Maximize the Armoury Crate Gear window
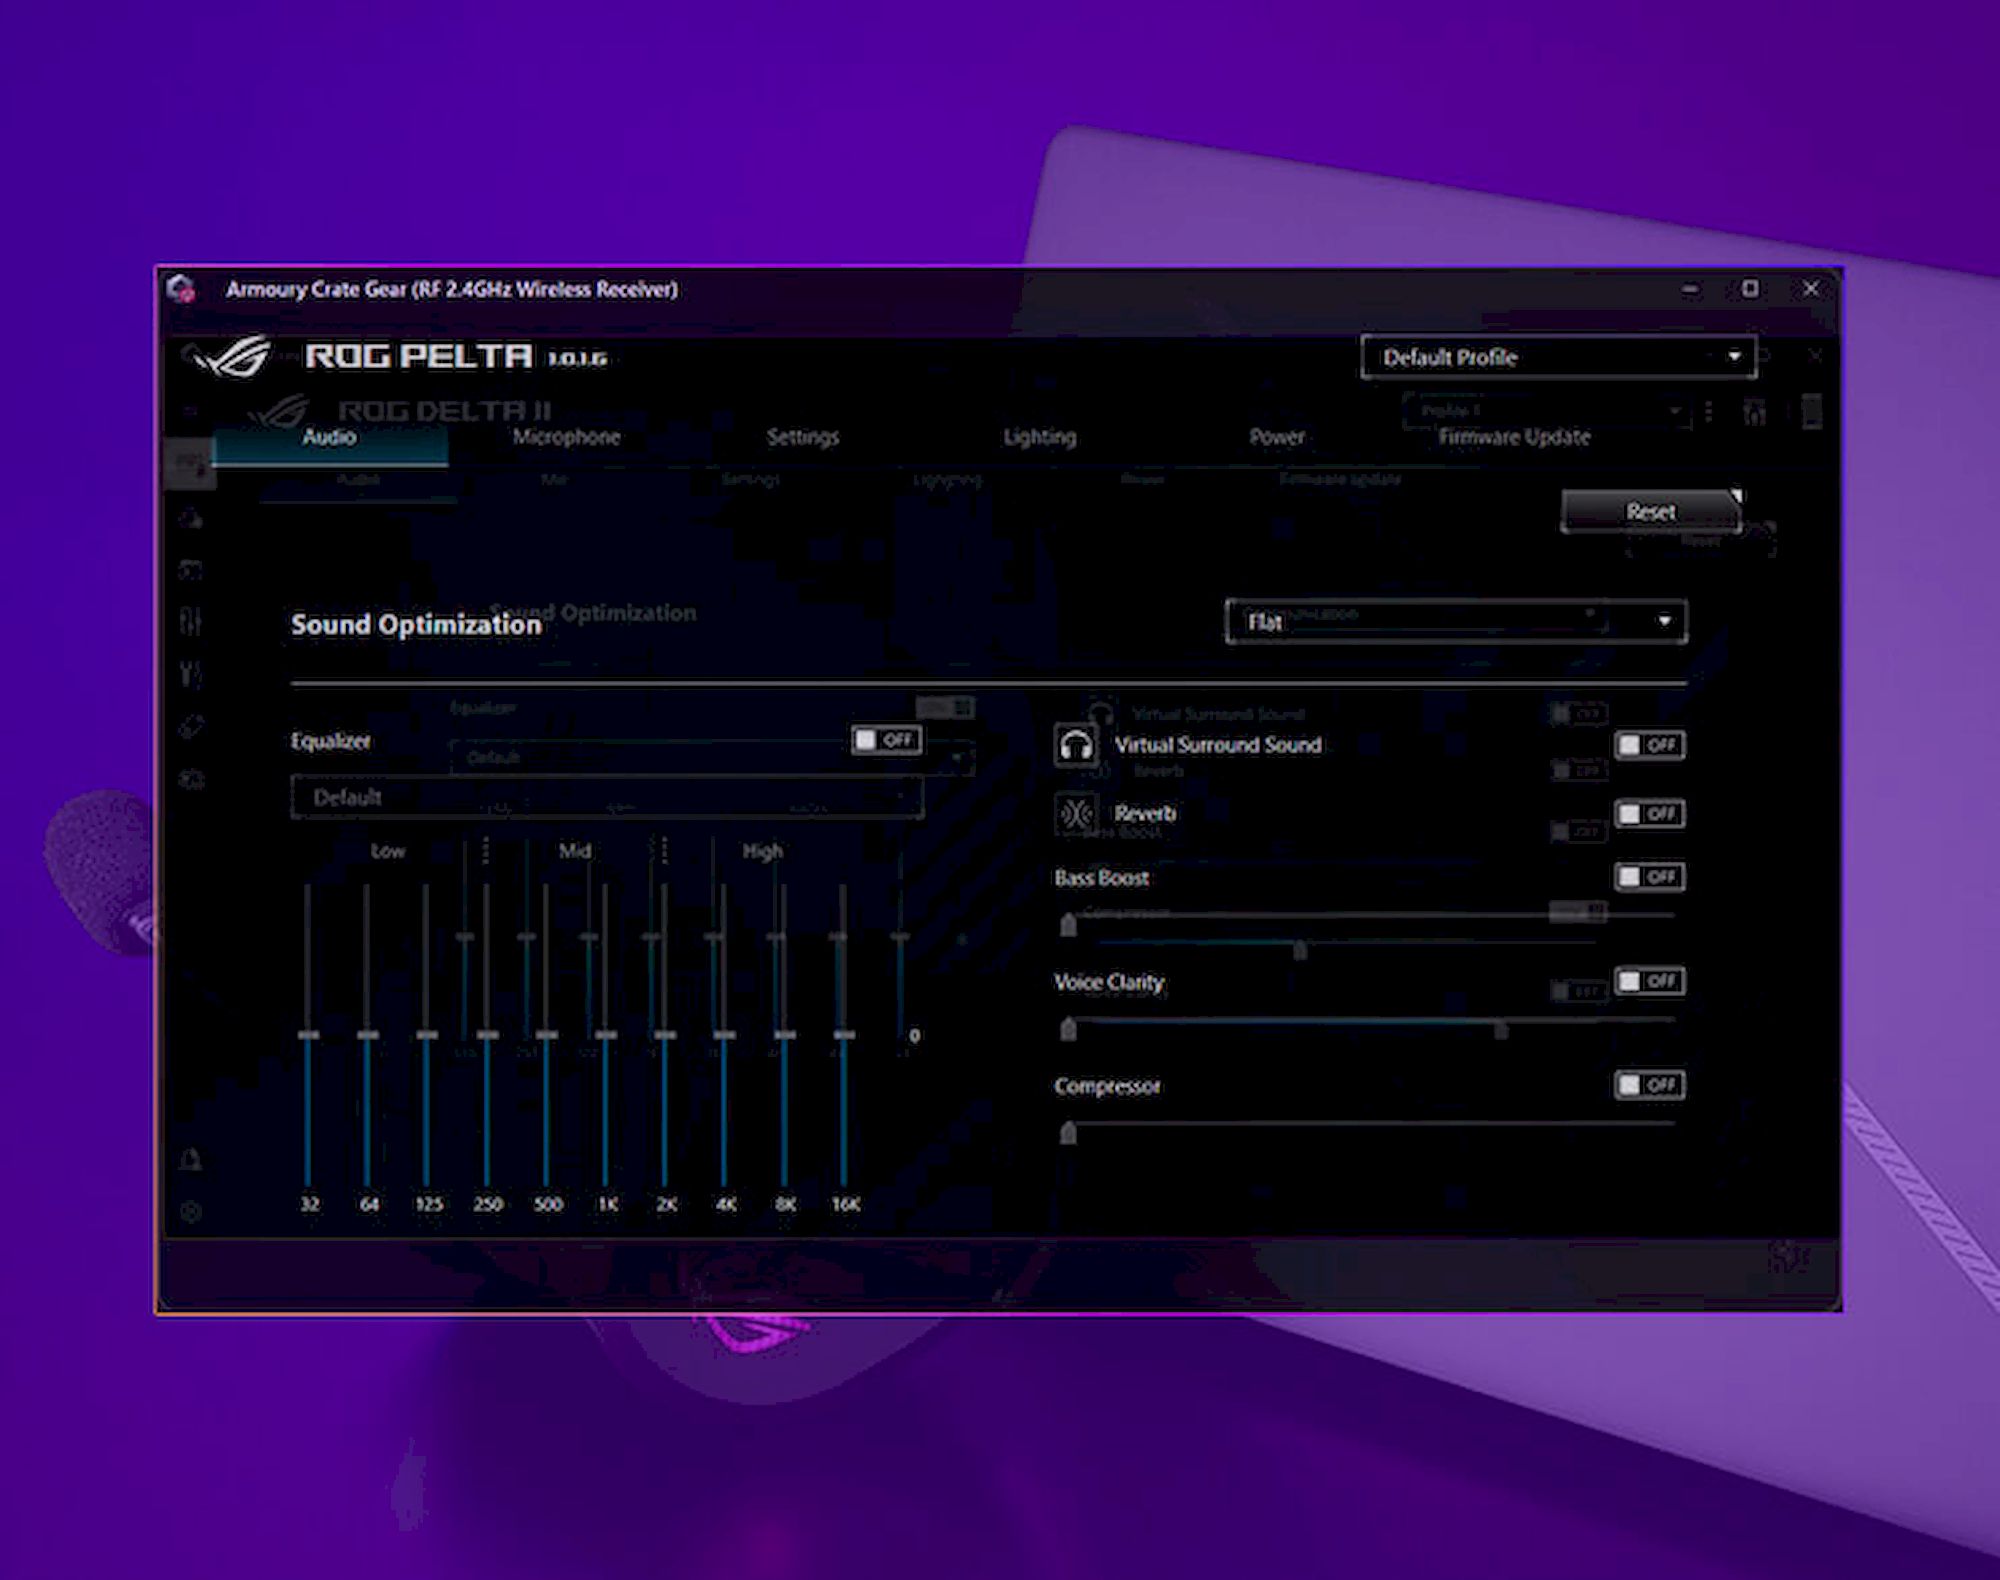Image resolution: width=2000 pixels, height=1580 pixels. (x=1750, y=288)
